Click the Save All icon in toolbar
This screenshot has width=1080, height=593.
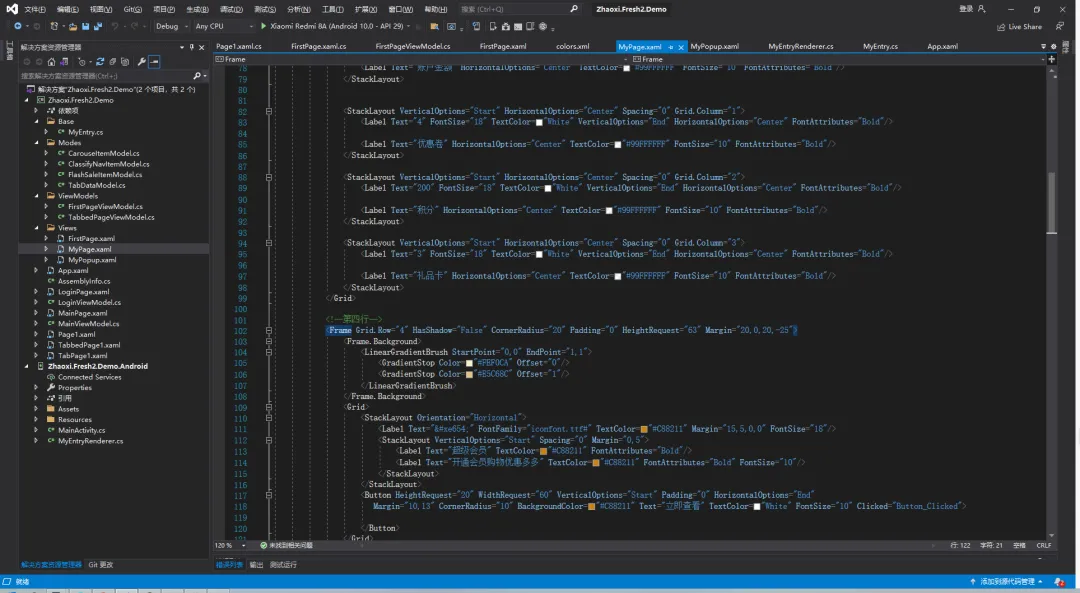pyautogui.click(x=98, y=26)
